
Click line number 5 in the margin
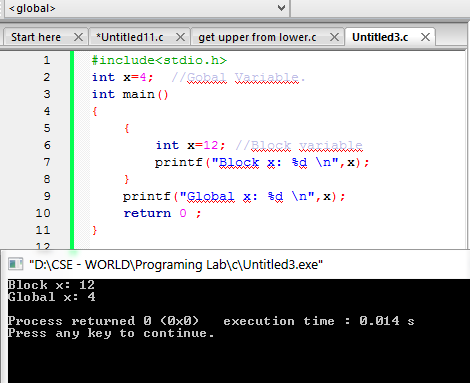47,128
